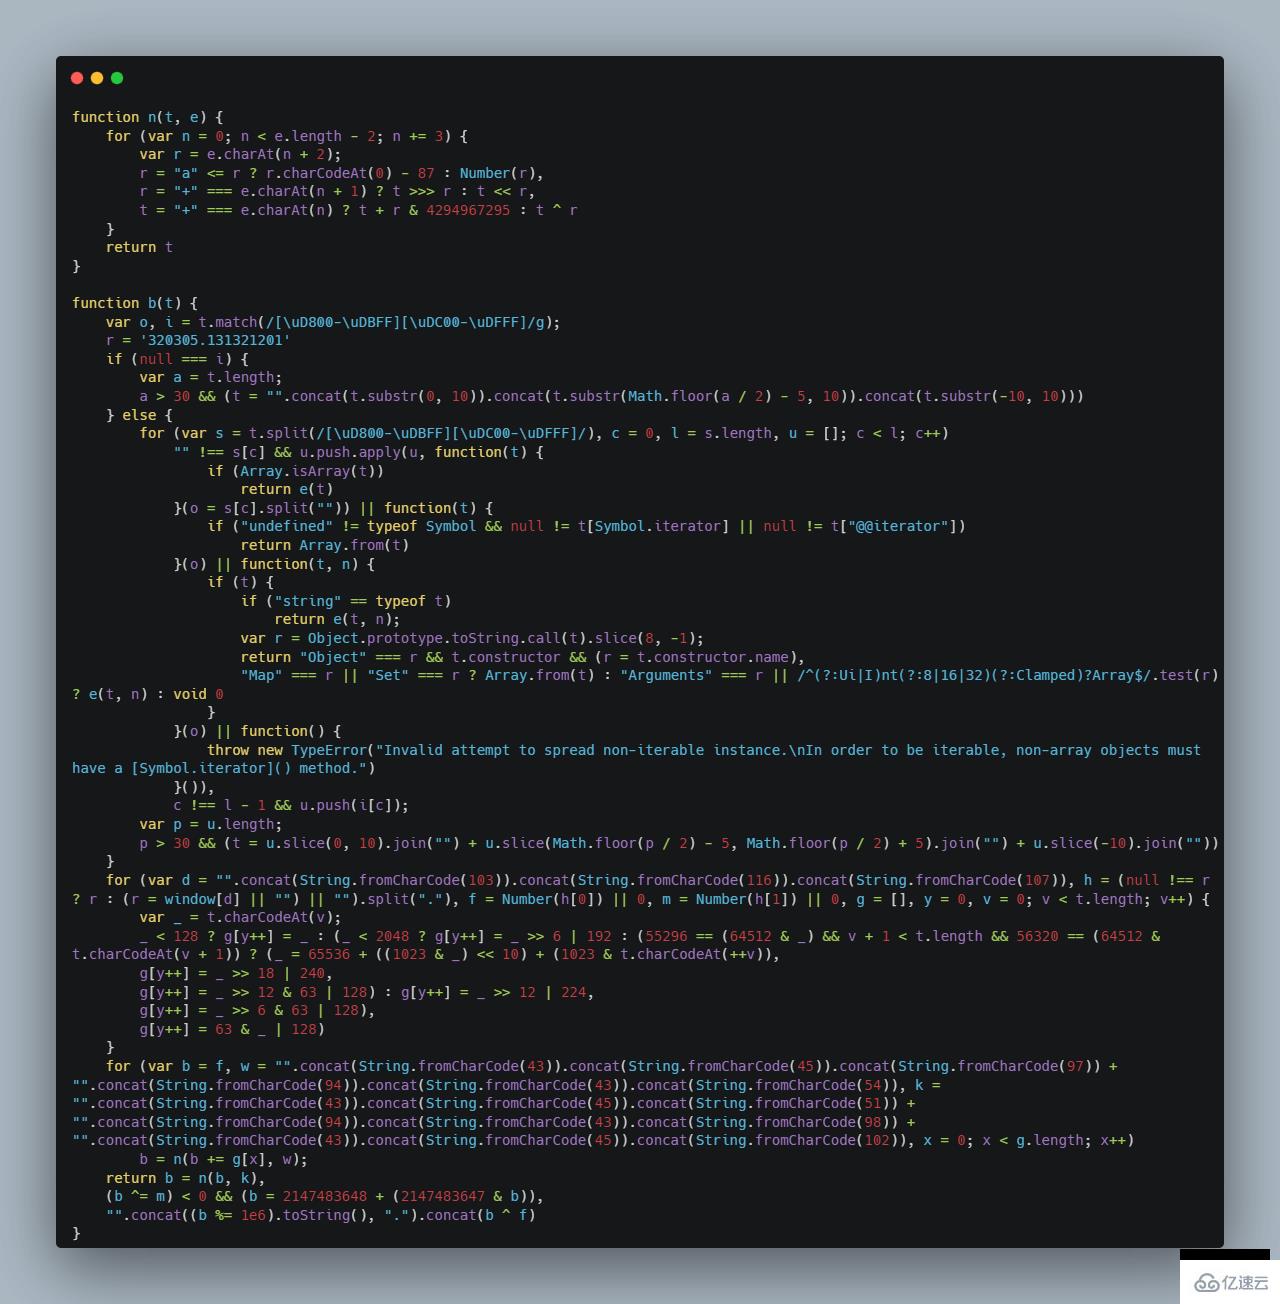Click the number 2147483648

click(325, 1196)
